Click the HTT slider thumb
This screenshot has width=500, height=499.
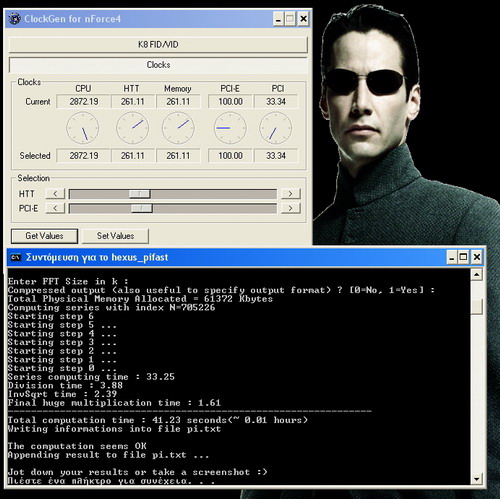[140, 194]
